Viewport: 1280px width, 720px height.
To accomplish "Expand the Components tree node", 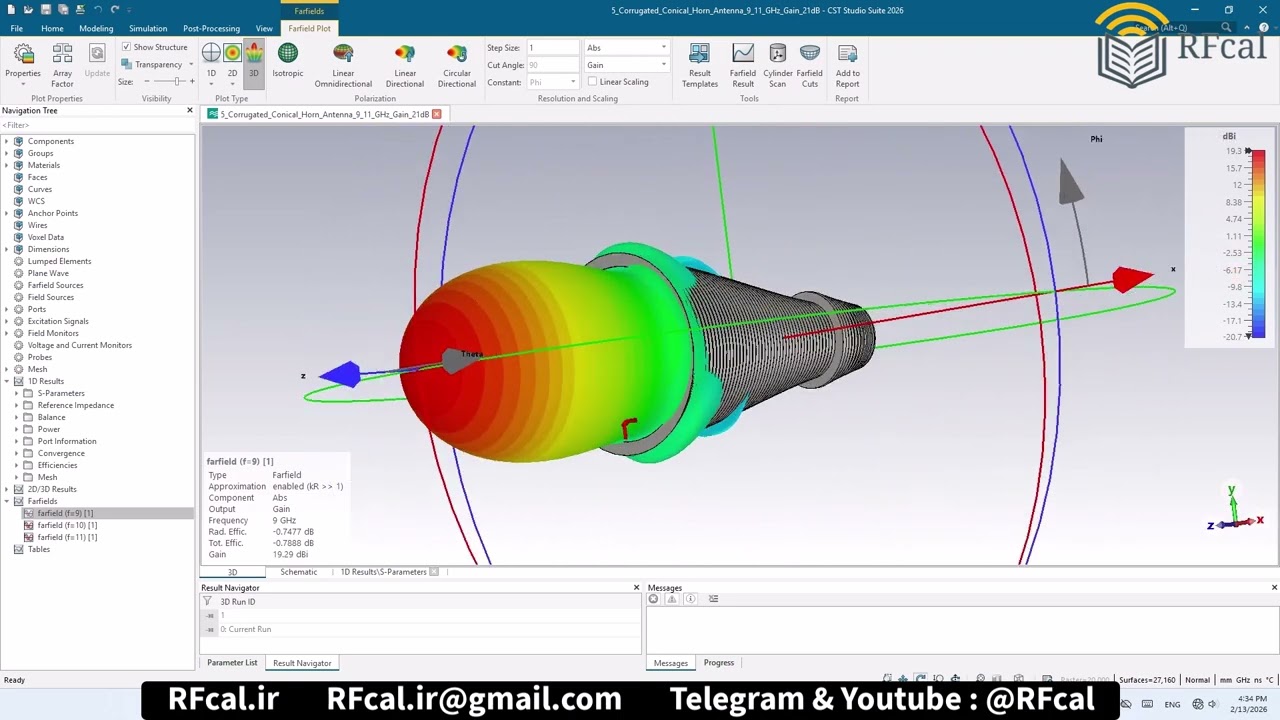I will pos(6,141).
